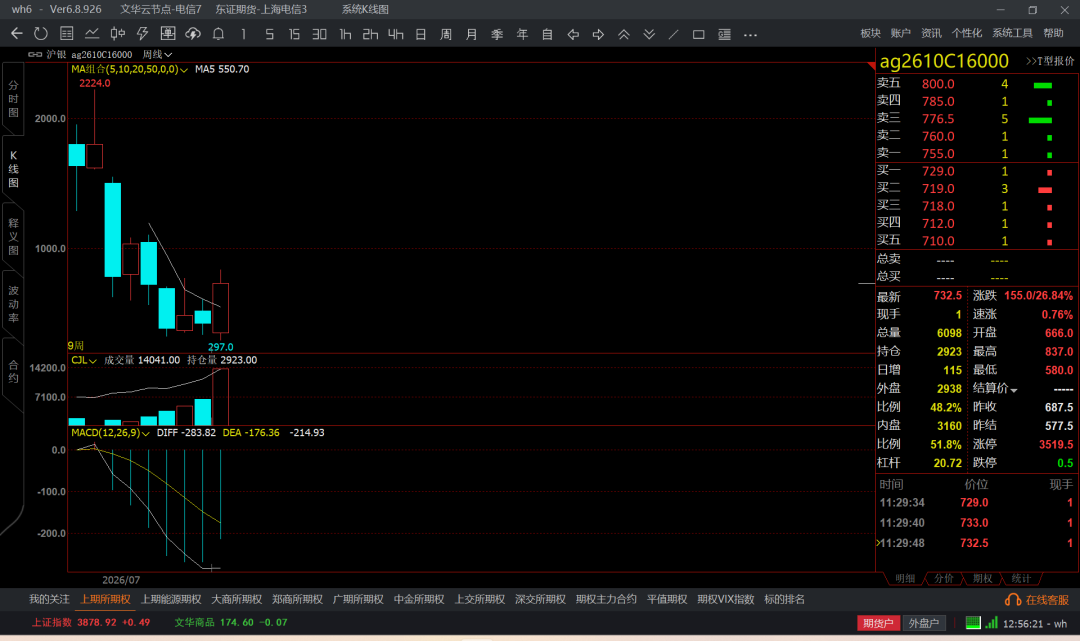This screenshot has height=641, width=1080.
Task: Open 郑商所期权 tab
Action: [x=298, y=599]
